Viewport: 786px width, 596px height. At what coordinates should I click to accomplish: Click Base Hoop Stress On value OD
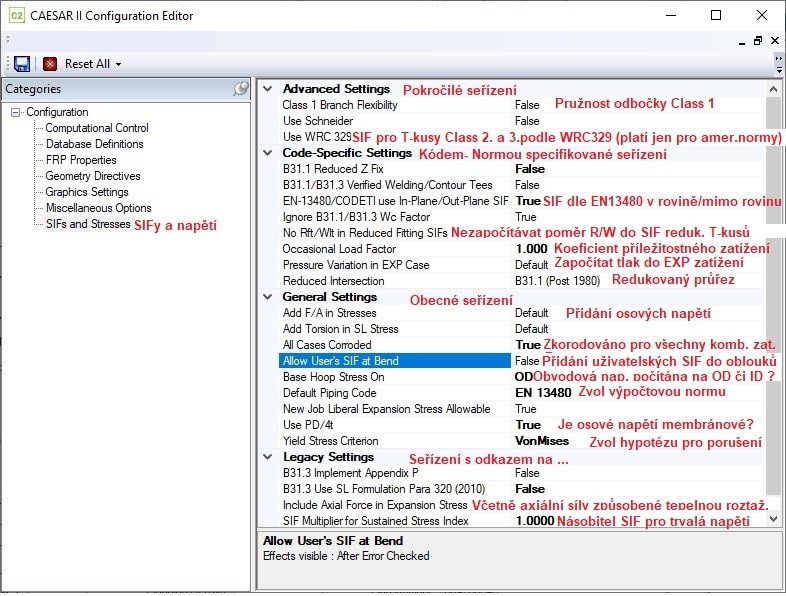(524, 377)
